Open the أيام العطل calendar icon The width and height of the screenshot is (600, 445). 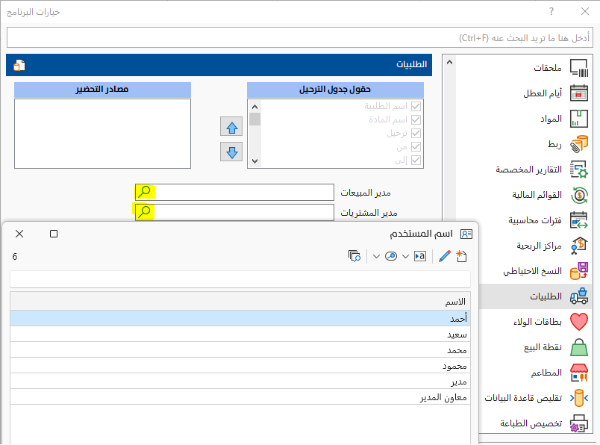tap(579, 93)
